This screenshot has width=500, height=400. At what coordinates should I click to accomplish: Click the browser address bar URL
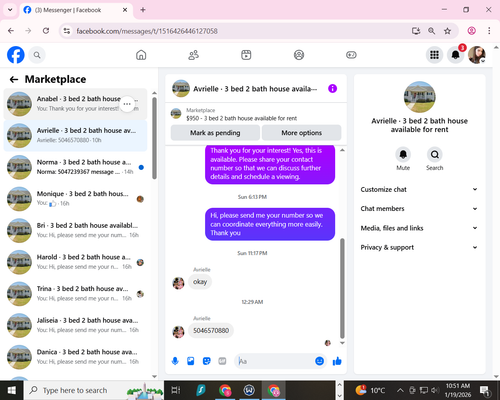coord(147,31)
